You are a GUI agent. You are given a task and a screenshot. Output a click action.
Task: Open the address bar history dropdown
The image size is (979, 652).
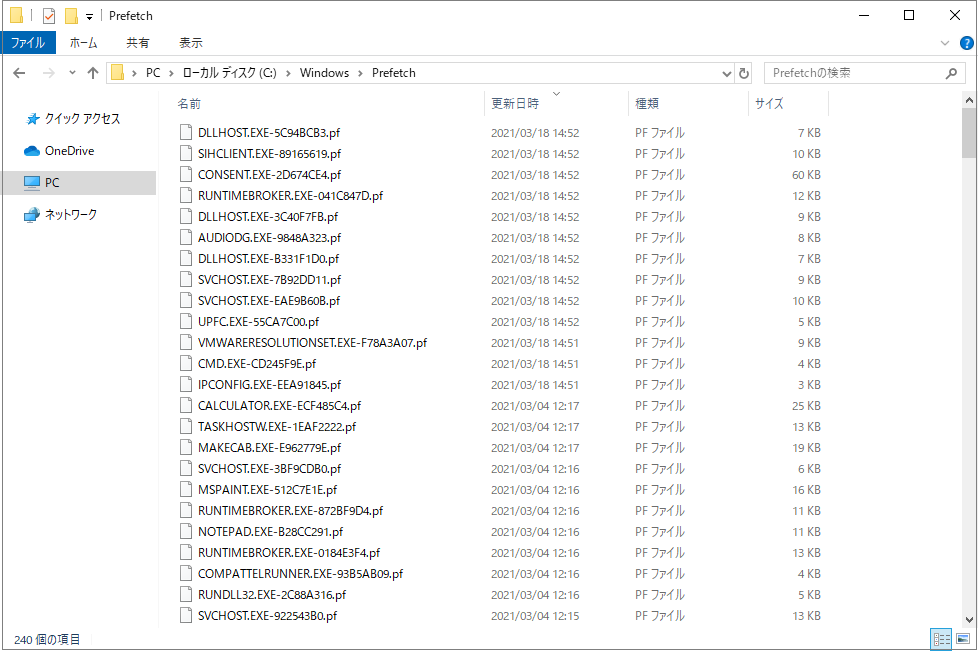(727, 74)
